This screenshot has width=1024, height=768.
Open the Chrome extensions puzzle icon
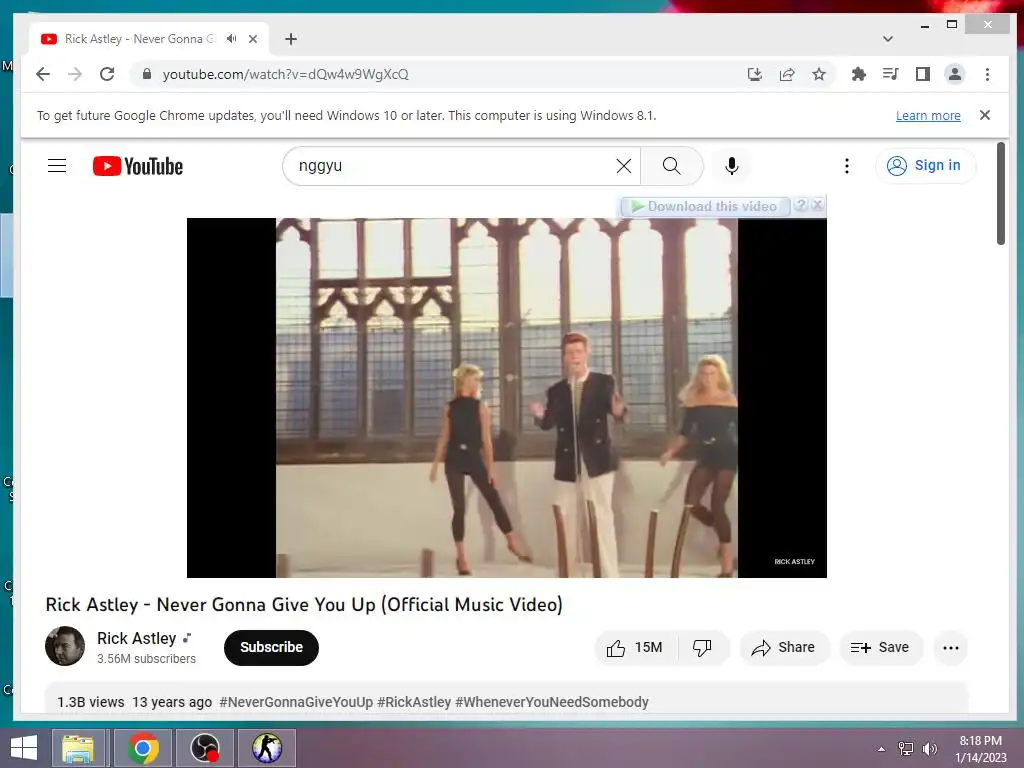coord(859,74)
